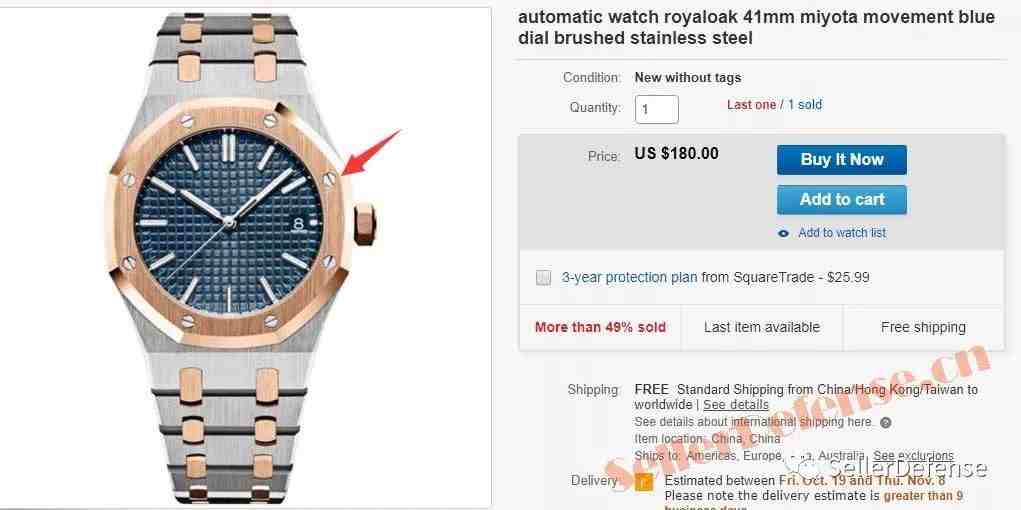The height and width of the screenshot is (510, 1021).
Task: Click the Add to cart button
Action: (841, 199)
